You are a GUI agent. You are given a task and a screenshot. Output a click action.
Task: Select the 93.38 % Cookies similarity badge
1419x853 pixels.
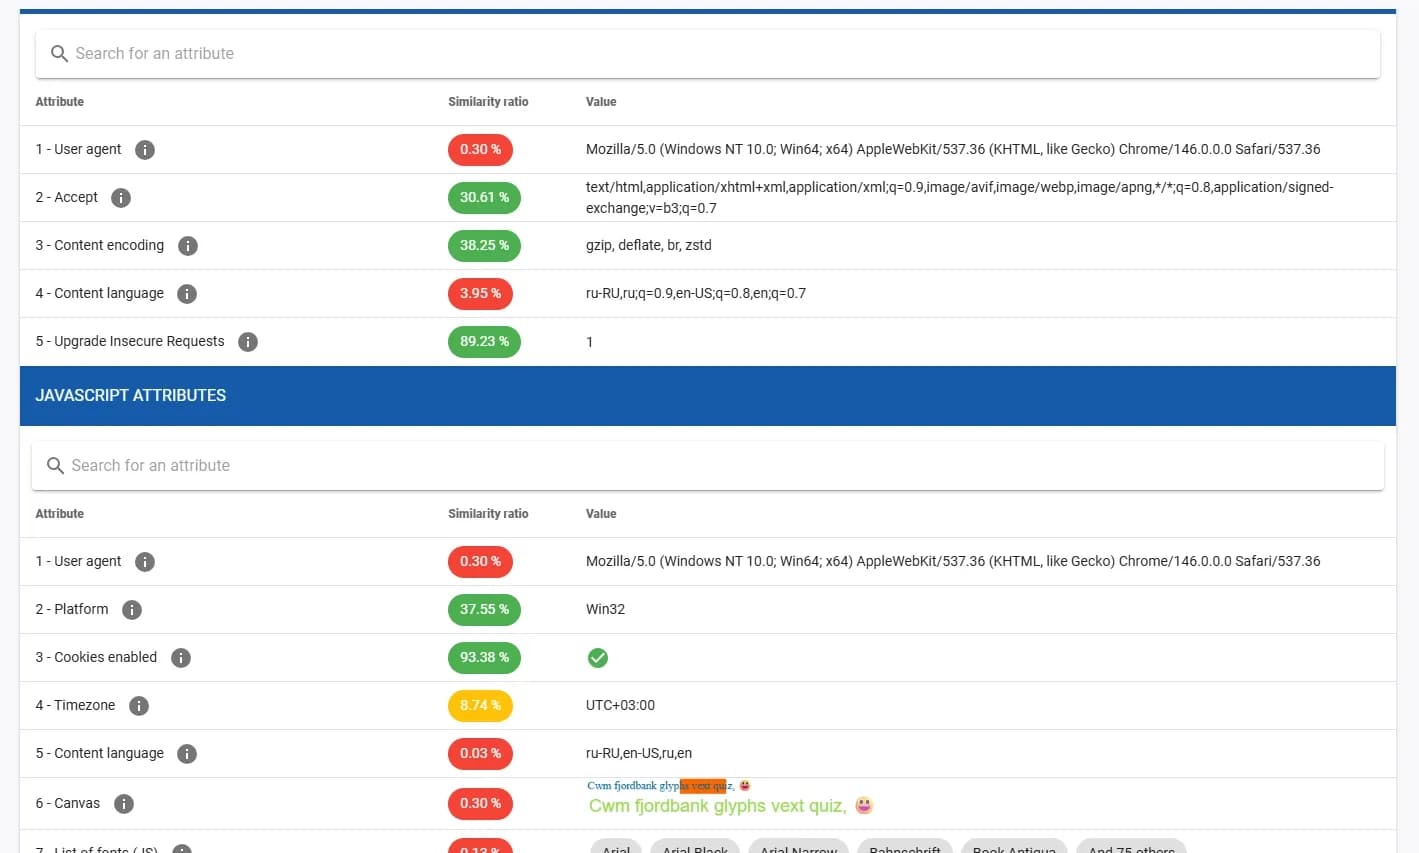pyautogui.click(x=484, y=658)
